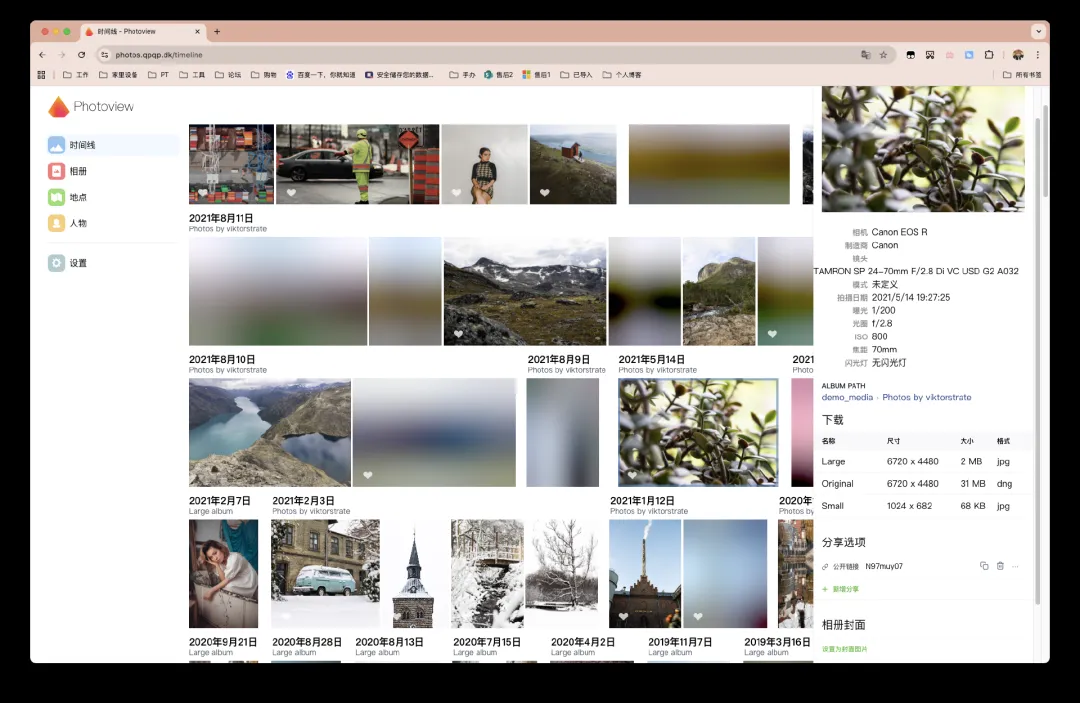Delete the N97muy07 share link
The image size is (1080, 703).
click(x=1000, y=566)
